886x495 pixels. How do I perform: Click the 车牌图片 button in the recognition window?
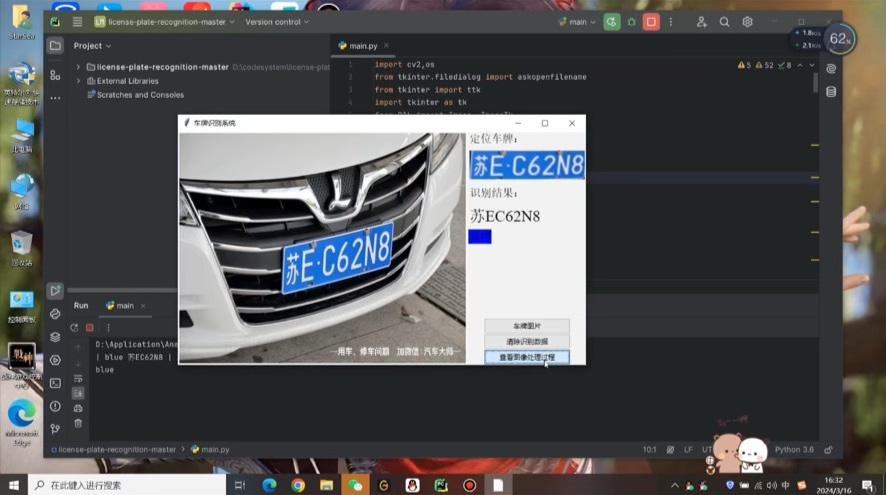pos(527,326)
